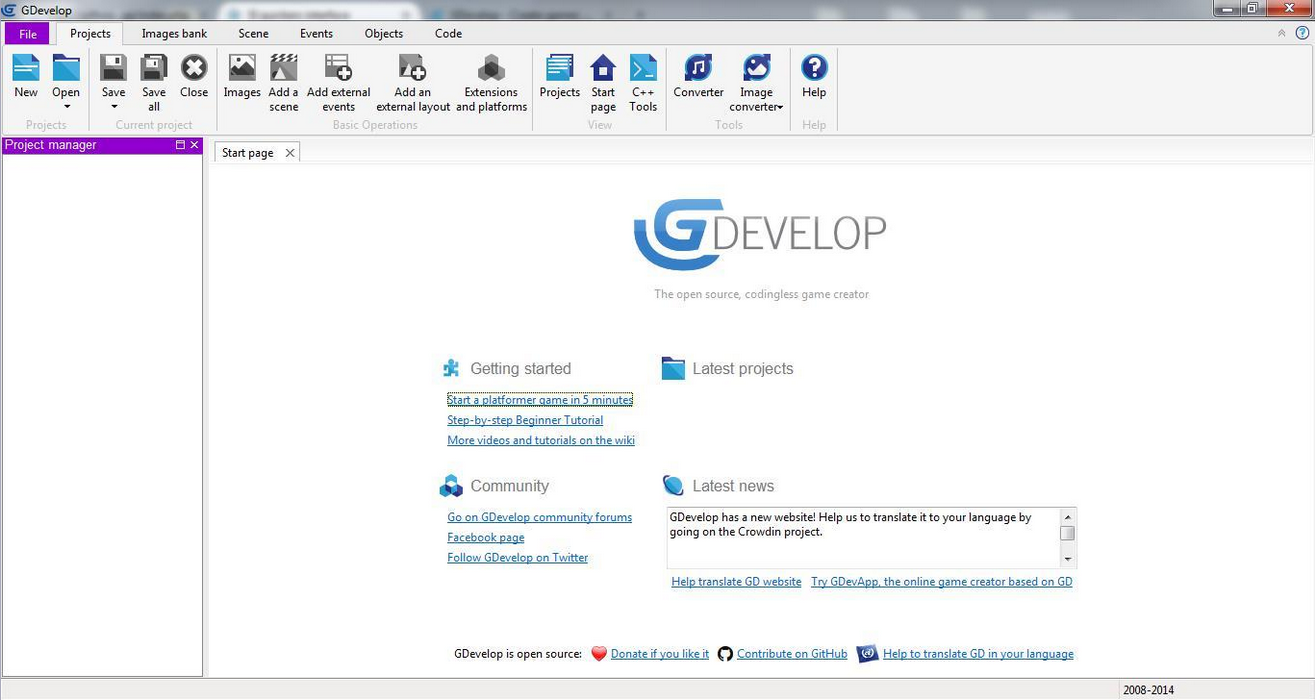Click the Follow GDevelop on Twitter link
The image size is (1315, 700).
pyautogui.click(x=518, y=557)
